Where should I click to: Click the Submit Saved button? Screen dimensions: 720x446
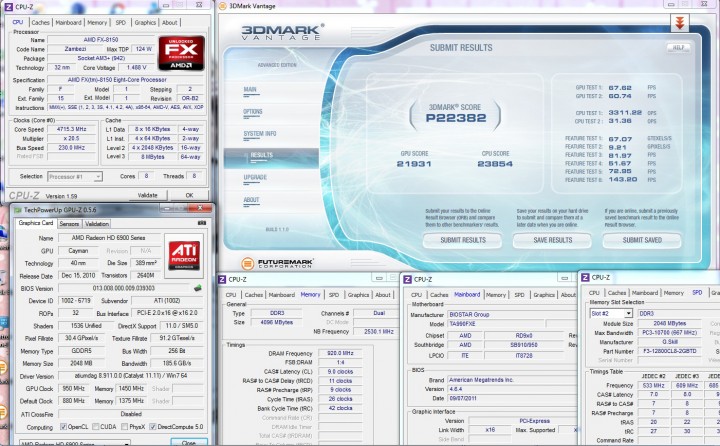click(642, 240)
